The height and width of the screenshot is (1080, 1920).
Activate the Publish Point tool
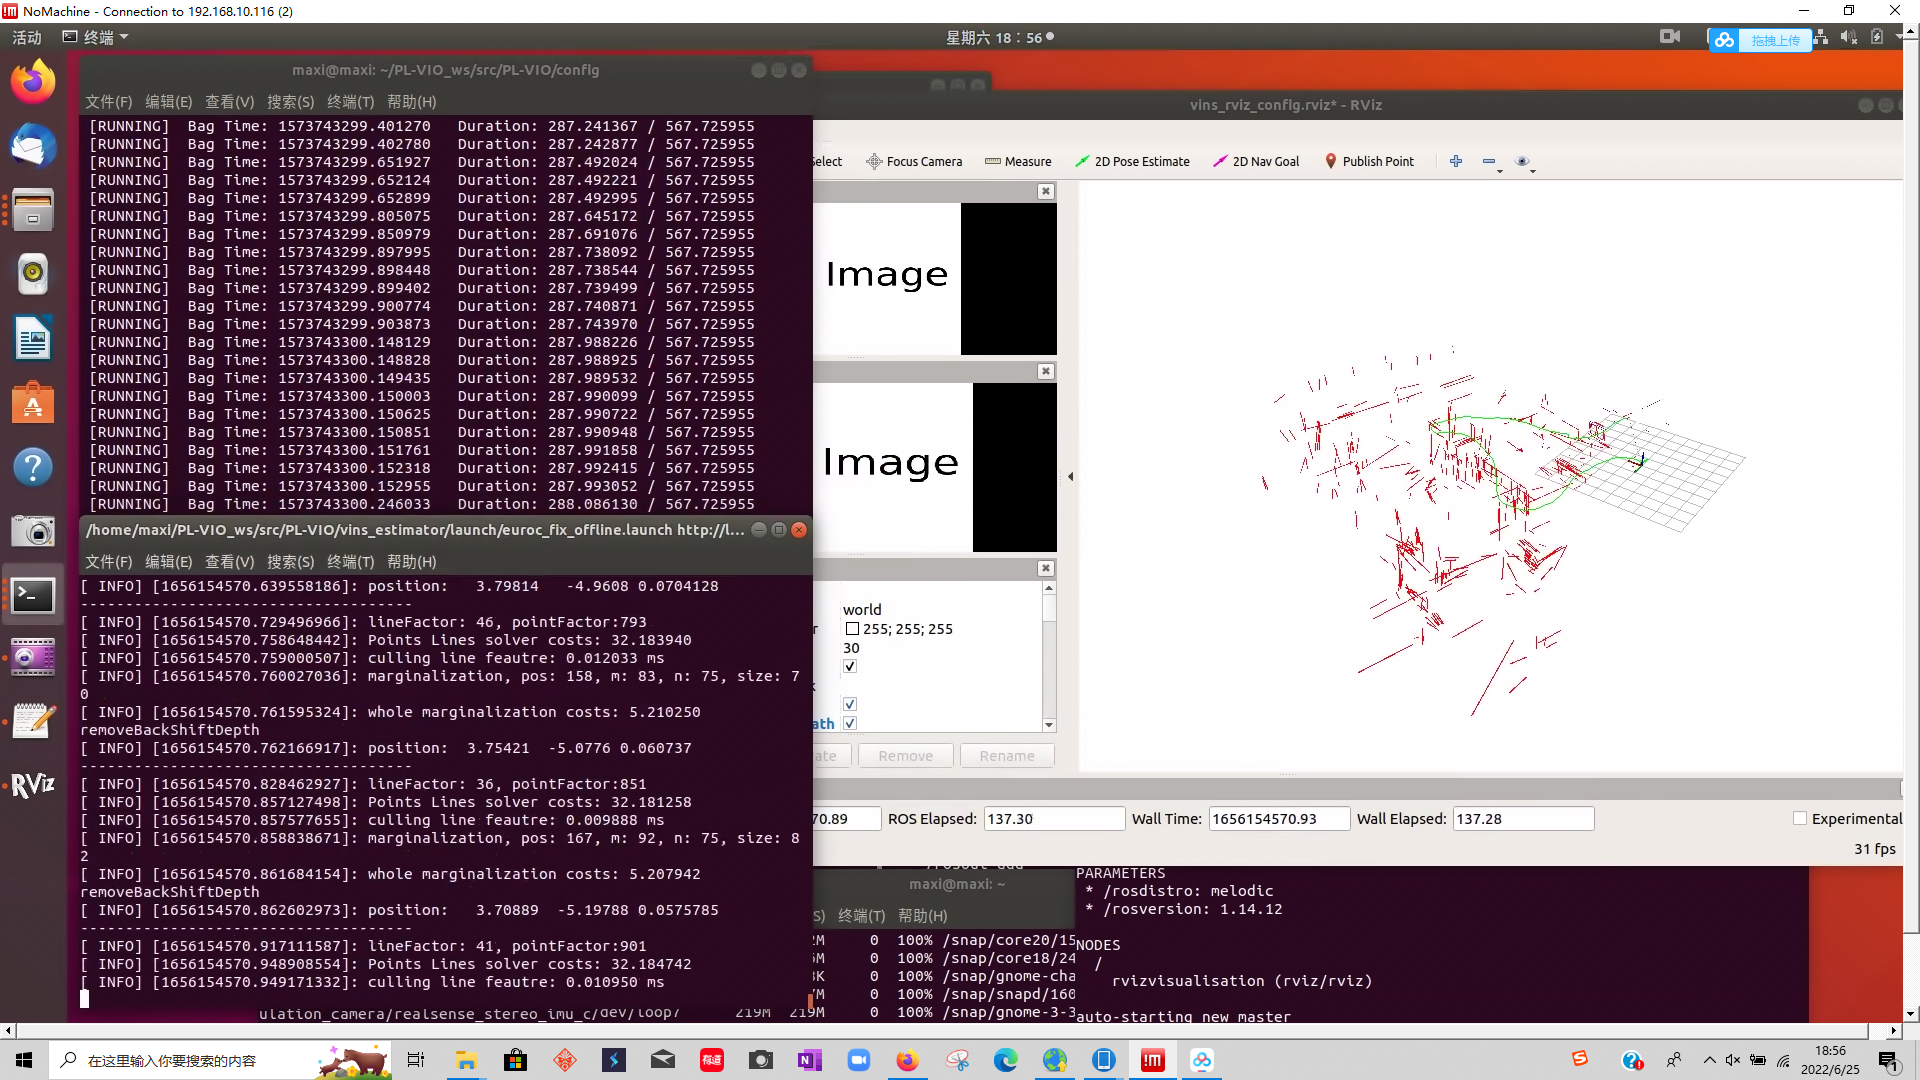coord(1369,161)
